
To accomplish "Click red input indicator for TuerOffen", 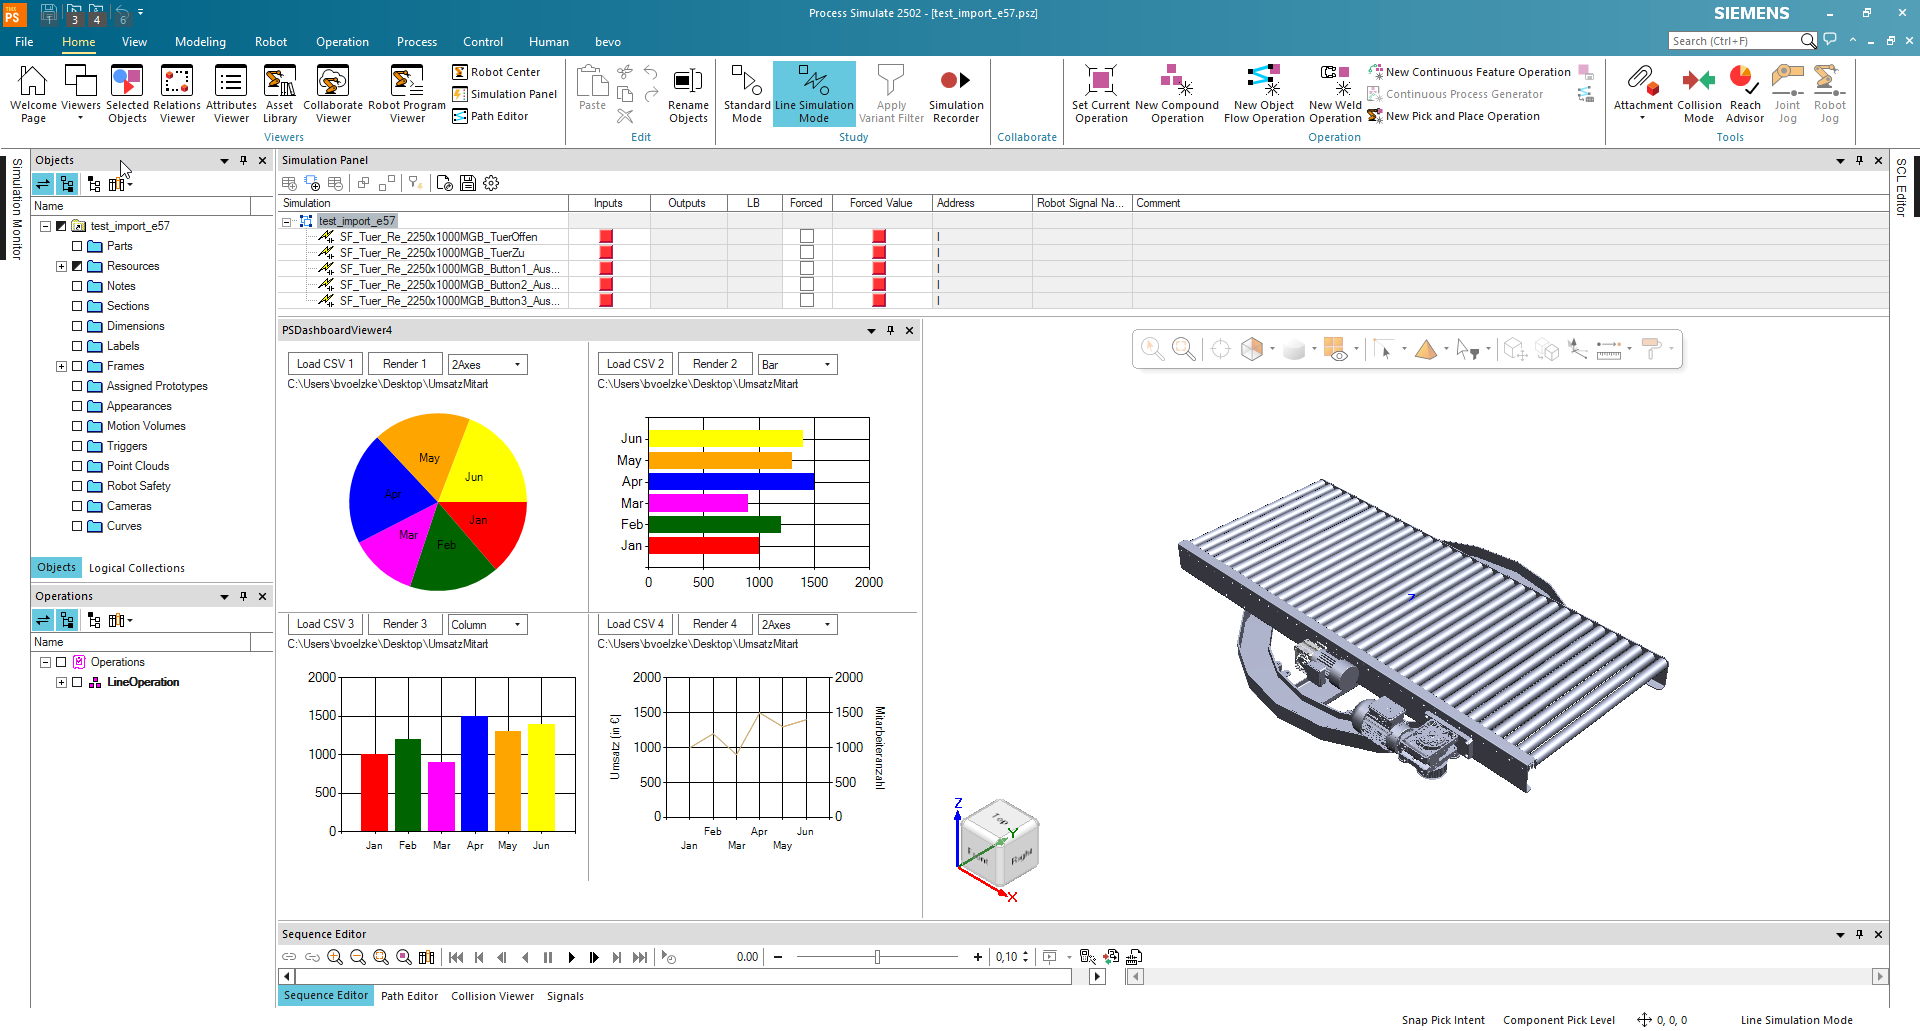I will (606, 237).
